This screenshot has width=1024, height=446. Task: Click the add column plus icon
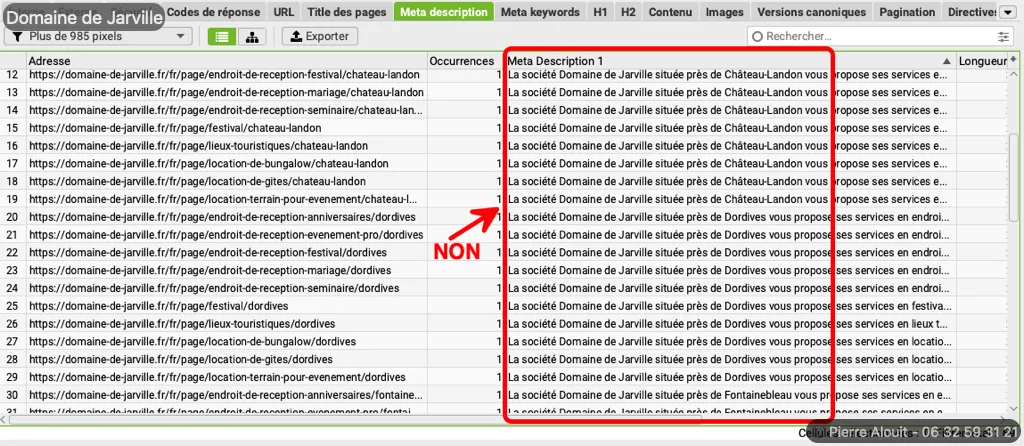tap(1014, 61)
